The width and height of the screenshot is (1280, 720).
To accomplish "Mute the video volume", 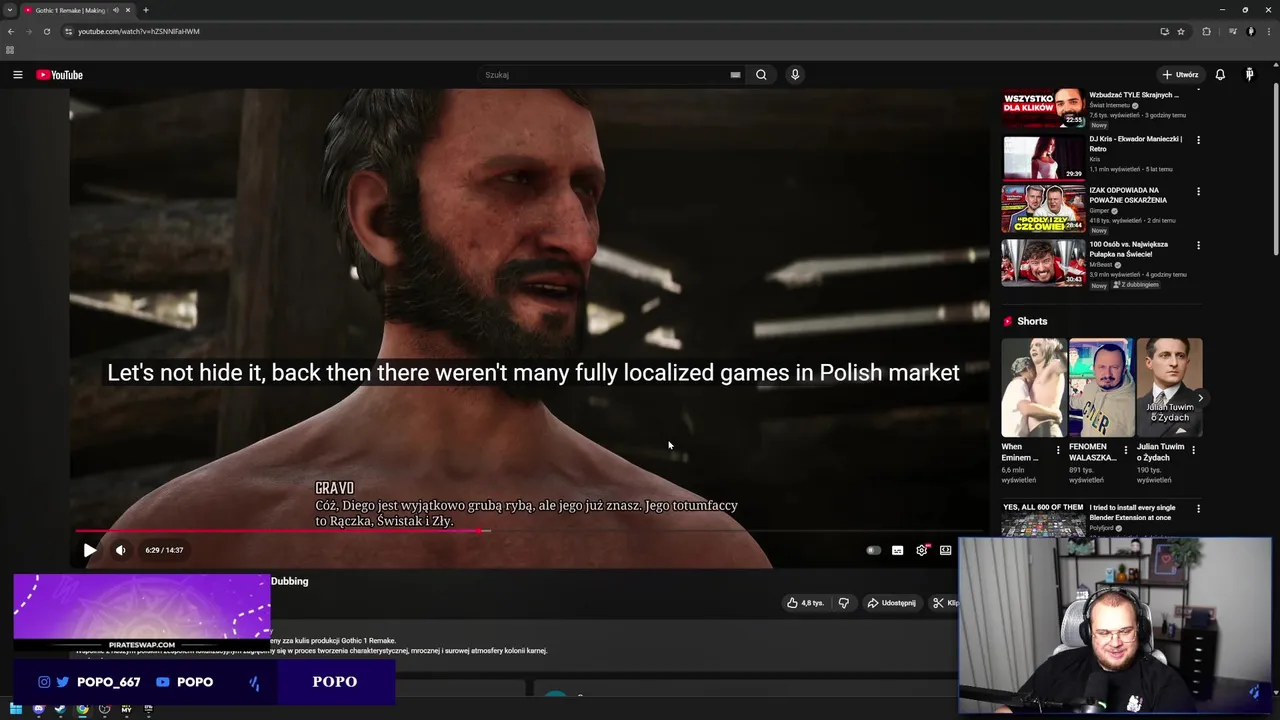I will pos(120,550).
